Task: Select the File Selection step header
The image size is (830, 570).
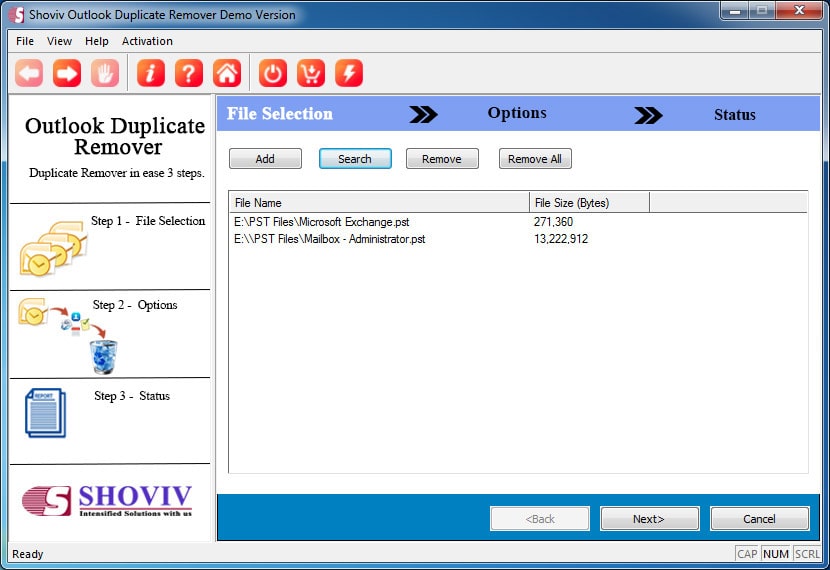Action: (x=279, y=114)
